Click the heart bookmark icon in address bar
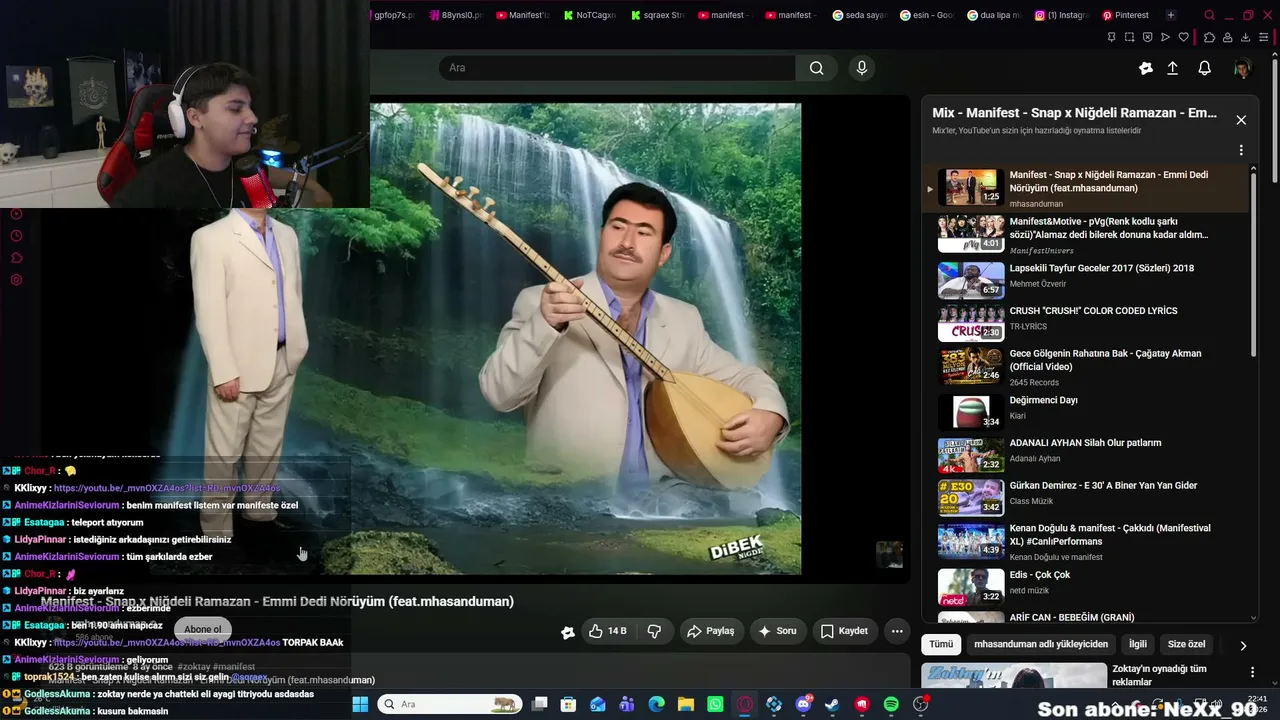Screen dimensions: 1280x720 click(1184, 37)
